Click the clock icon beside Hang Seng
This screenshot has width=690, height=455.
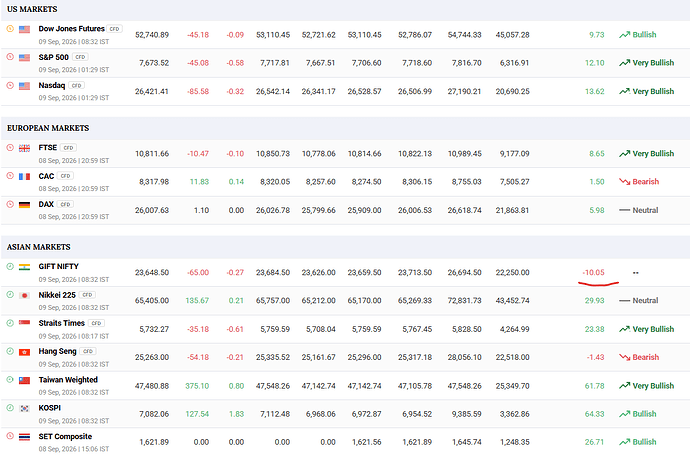click(x=10, y=351)
